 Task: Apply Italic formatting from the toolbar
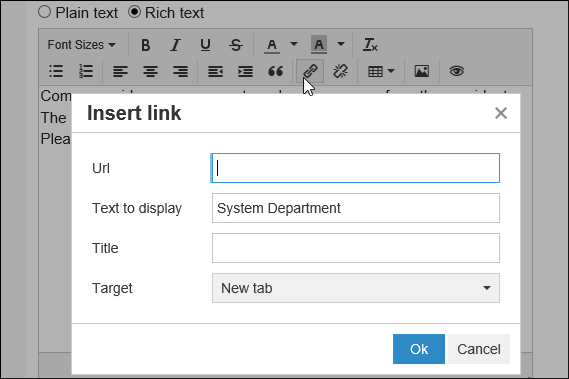pos(176,45)
